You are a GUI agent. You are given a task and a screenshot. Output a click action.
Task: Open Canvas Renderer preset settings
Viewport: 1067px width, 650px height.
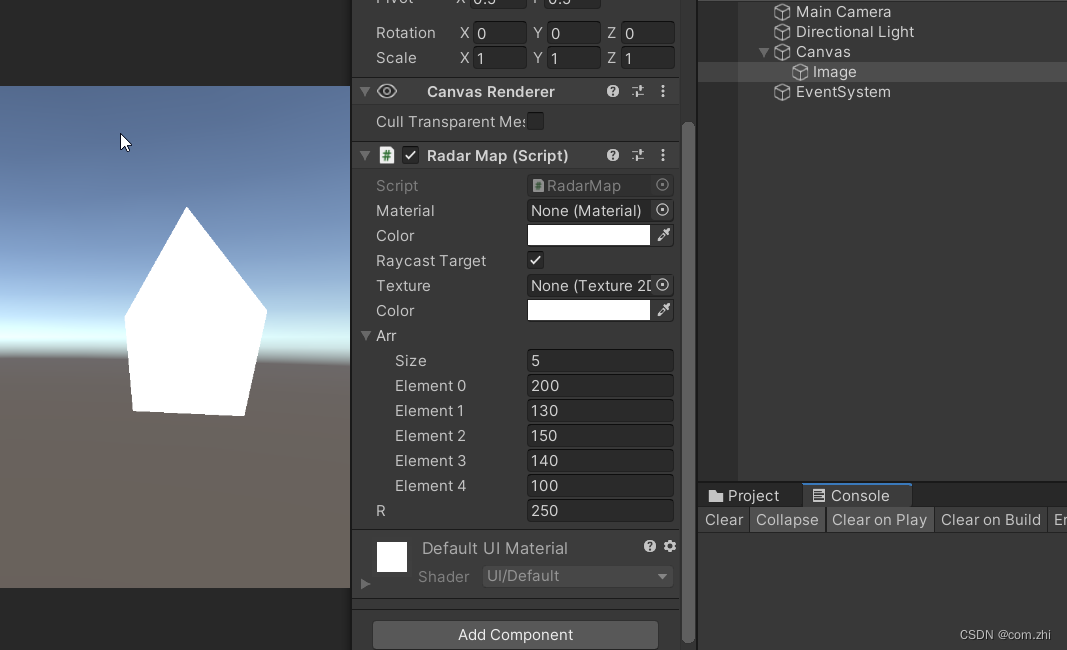click(638, 91)
